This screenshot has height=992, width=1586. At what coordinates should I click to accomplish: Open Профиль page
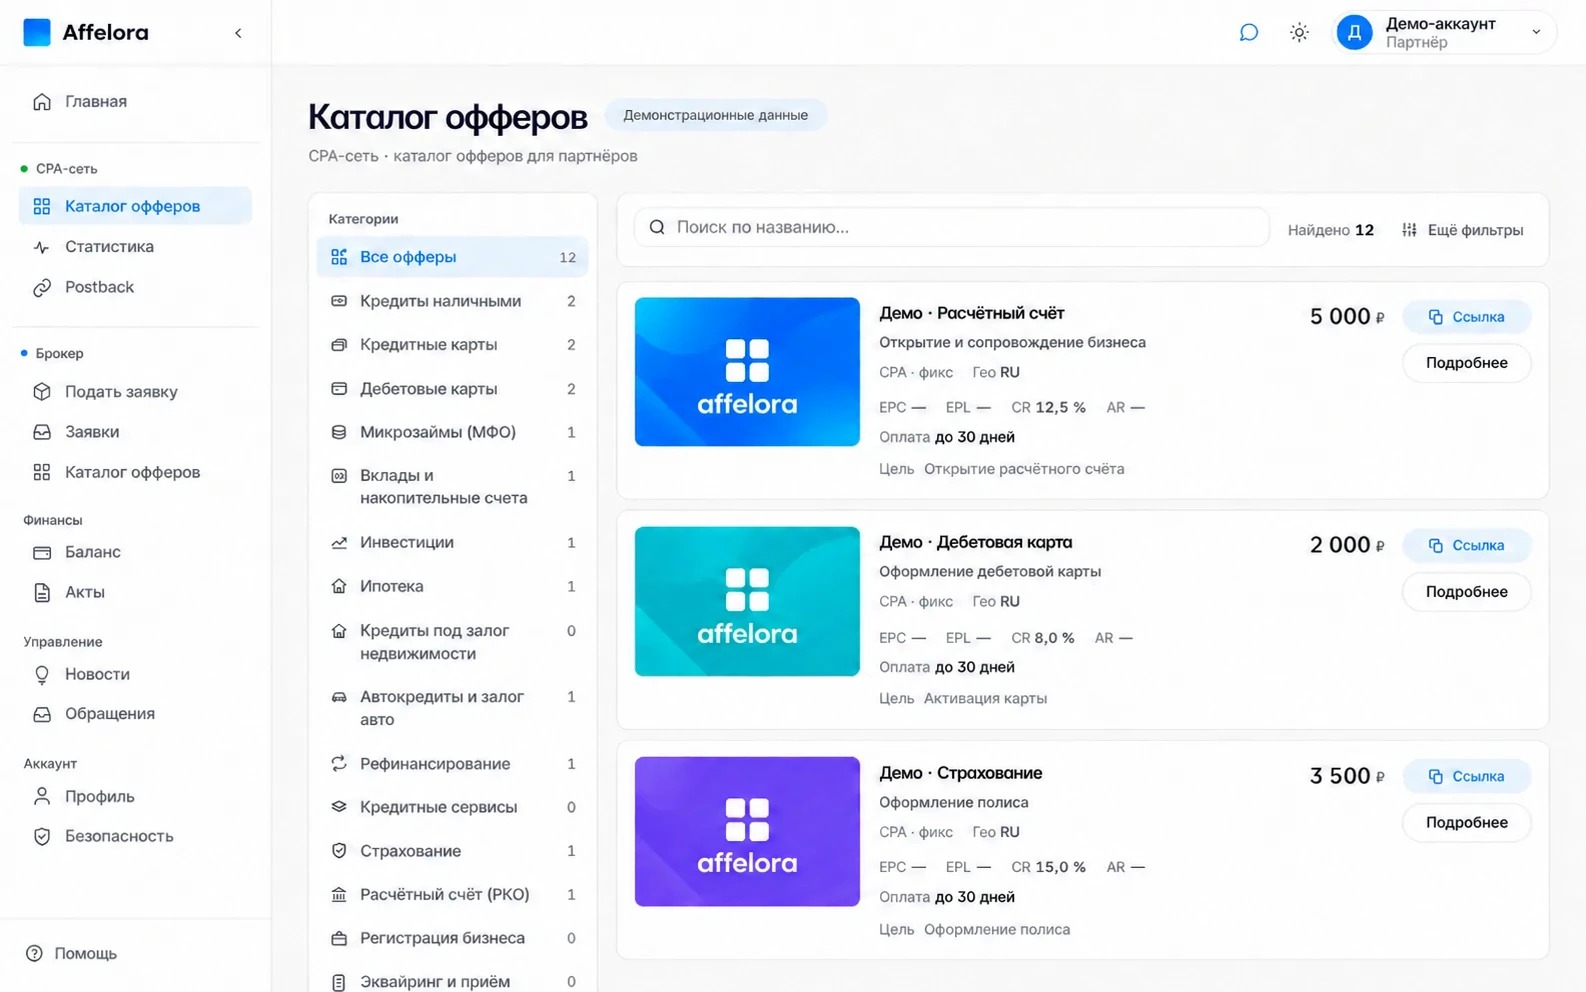(135, 796)
